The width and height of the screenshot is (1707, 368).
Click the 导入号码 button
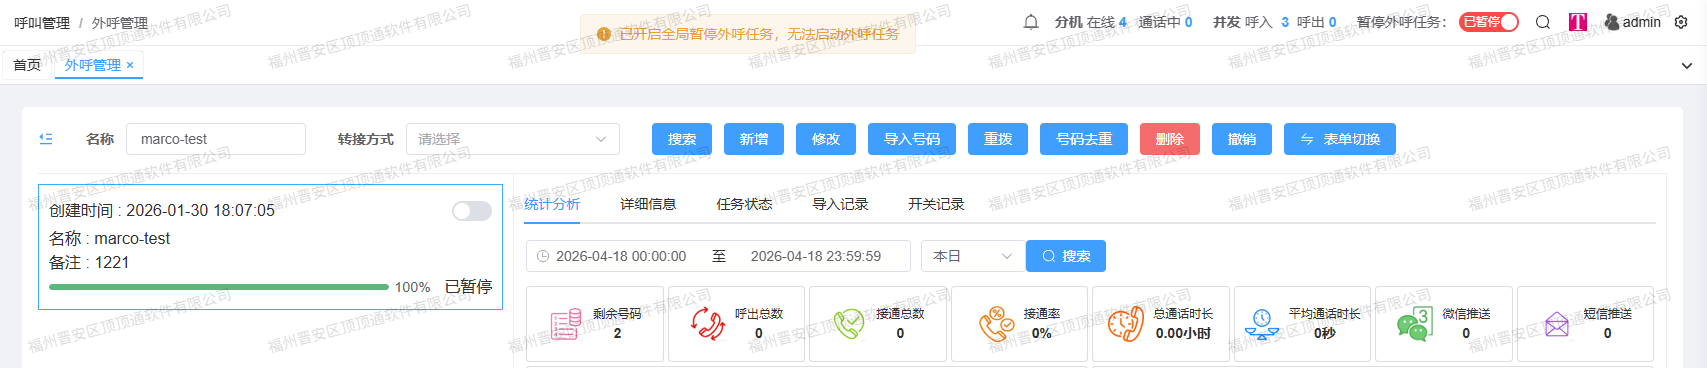pos(912,139)
